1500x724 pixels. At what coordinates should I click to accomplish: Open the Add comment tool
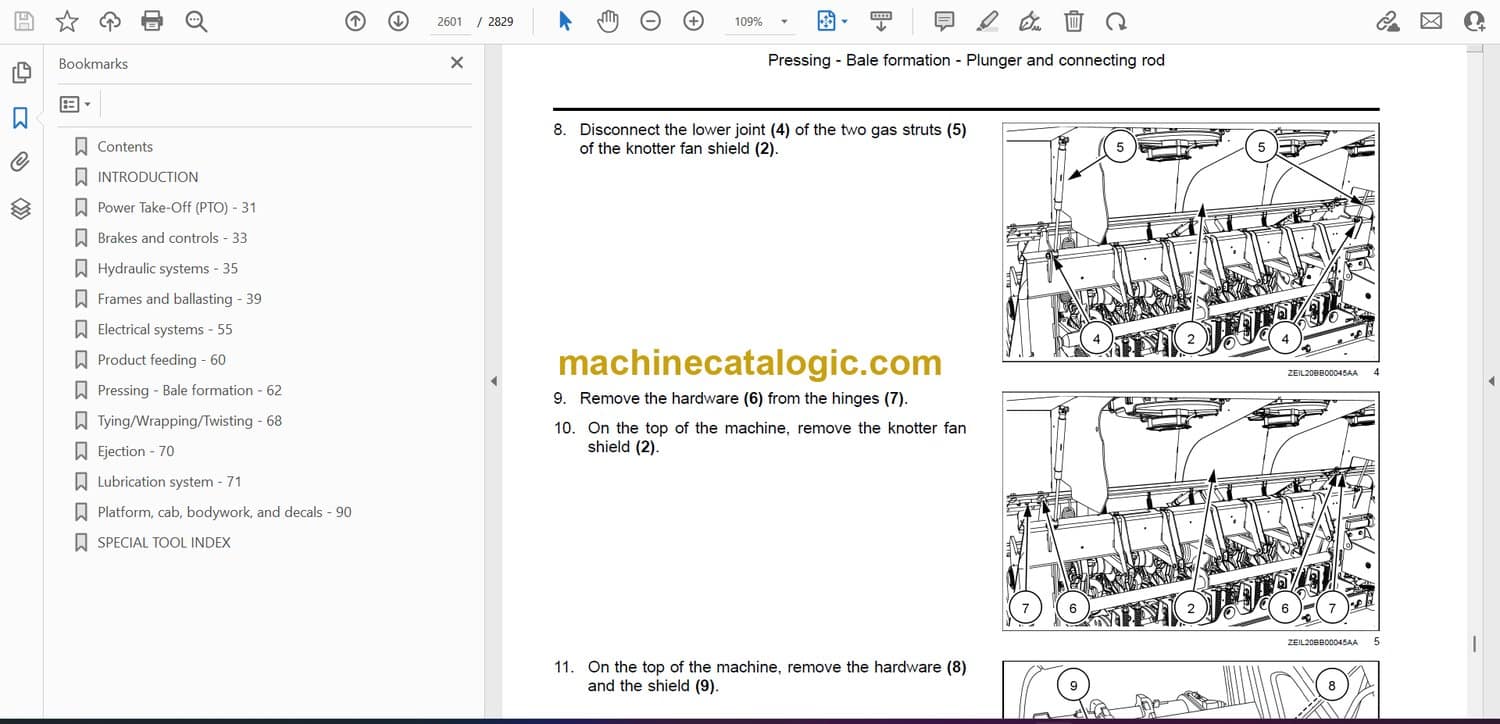(x=943, y=21)
